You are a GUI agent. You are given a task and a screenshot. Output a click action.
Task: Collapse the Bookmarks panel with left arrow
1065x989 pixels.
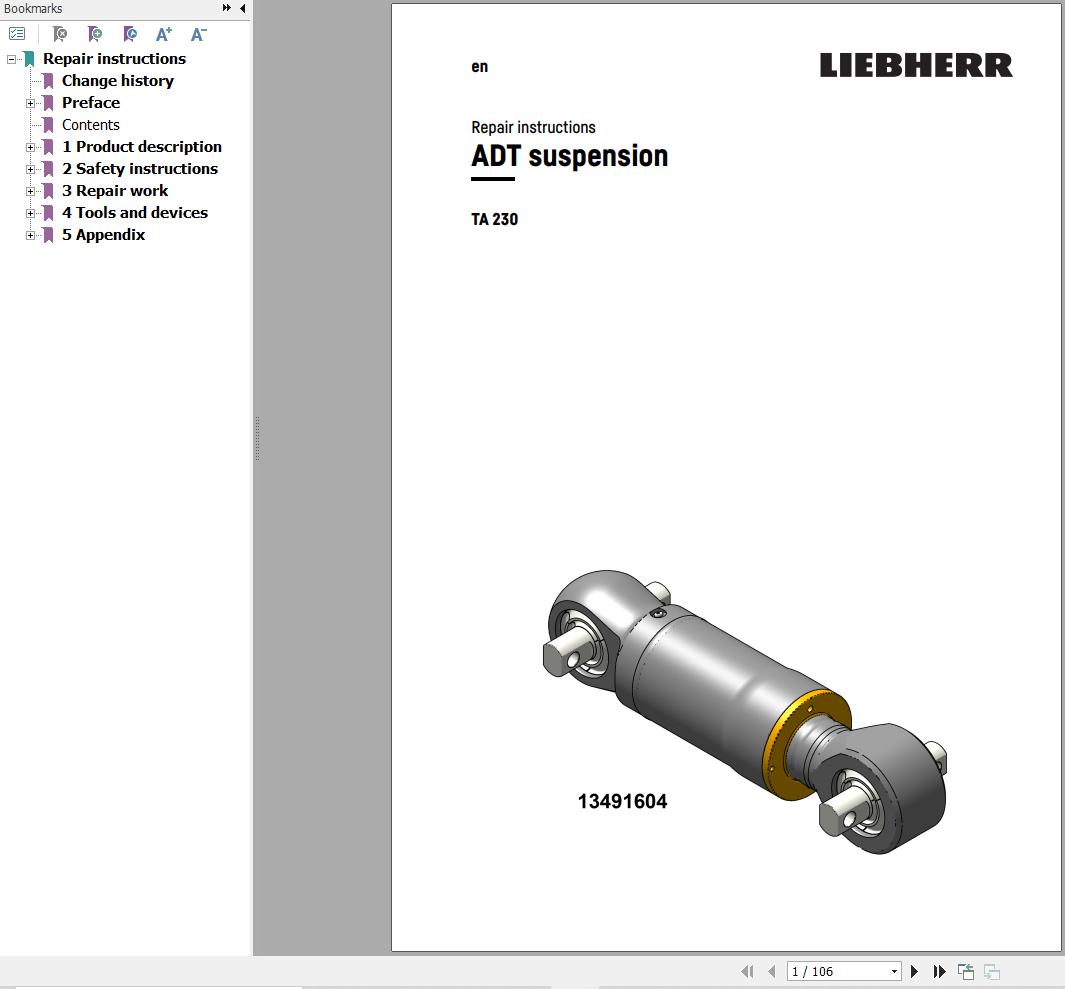pos(242,8)
